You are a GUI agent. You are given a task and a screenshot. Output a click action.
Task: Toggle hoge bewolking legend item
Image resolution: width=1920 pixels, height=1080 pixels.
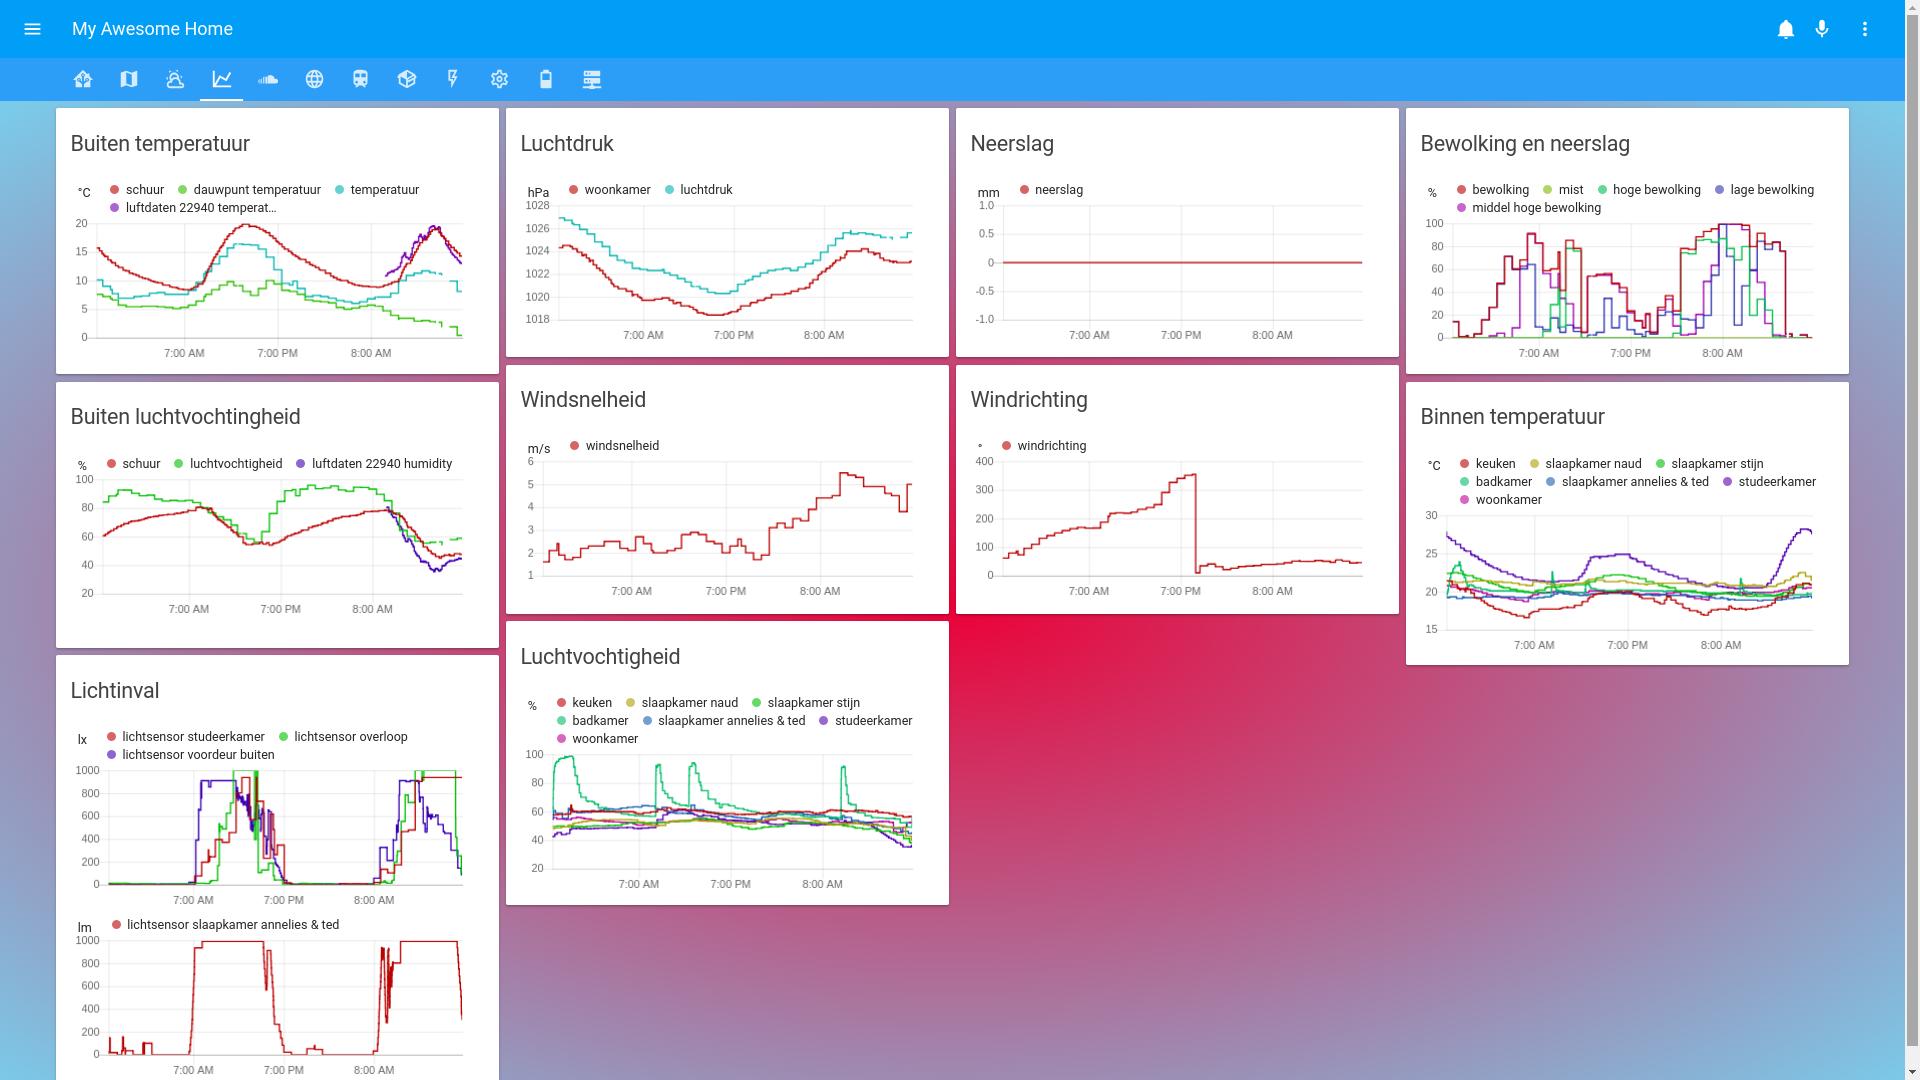[x=1655, y=190]
